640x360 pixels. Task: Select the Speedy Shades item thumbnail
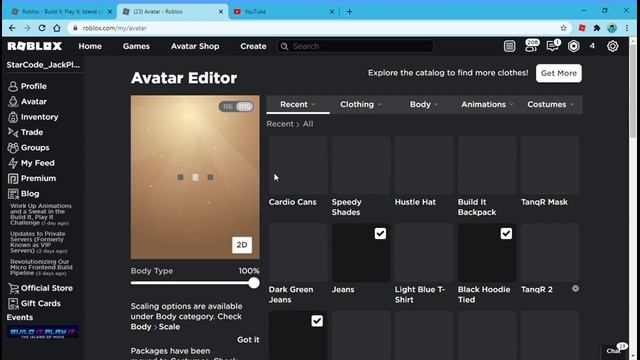361,165
